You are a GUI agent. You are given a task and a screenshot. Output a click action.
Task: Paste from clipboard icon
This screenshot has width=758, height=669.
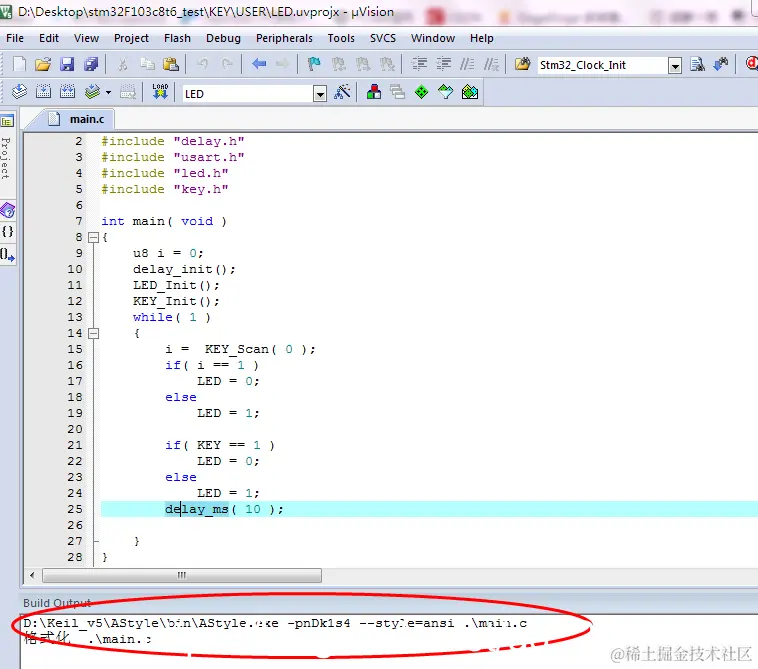[171, 64]
